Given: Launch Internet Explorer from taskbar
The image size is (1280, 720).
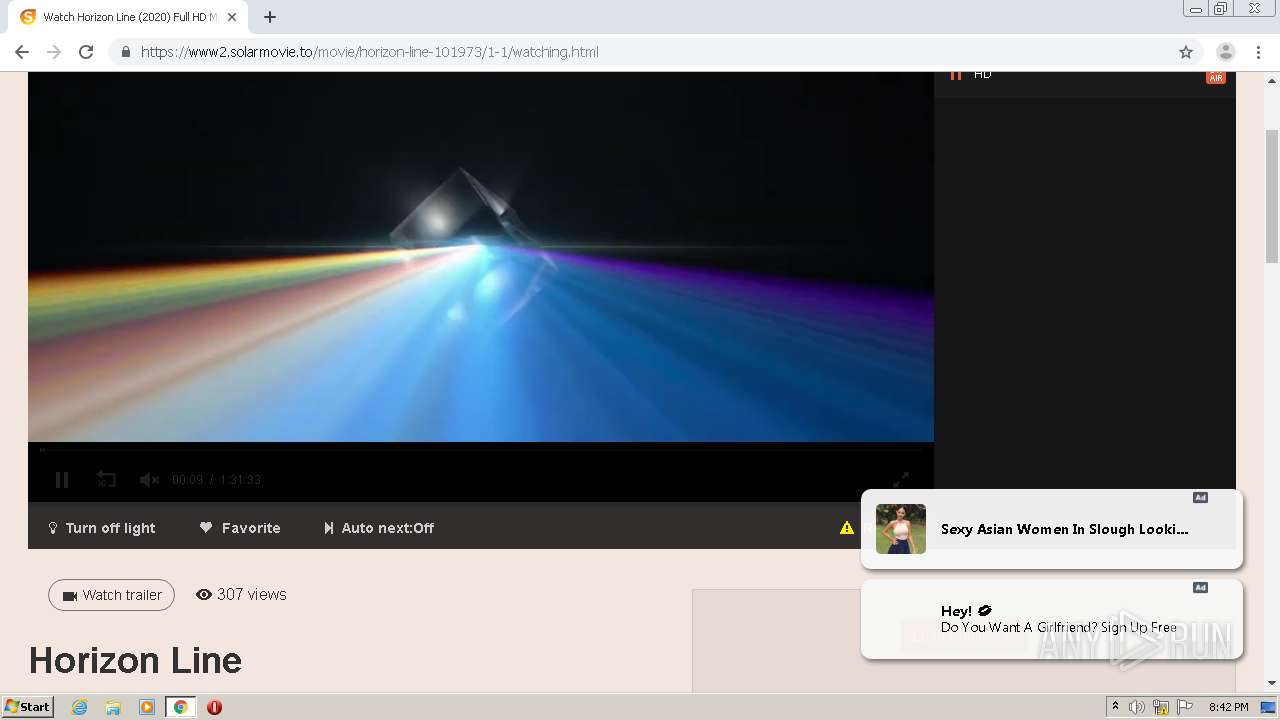Looking at the screenshot, I should tap(80, 707).
